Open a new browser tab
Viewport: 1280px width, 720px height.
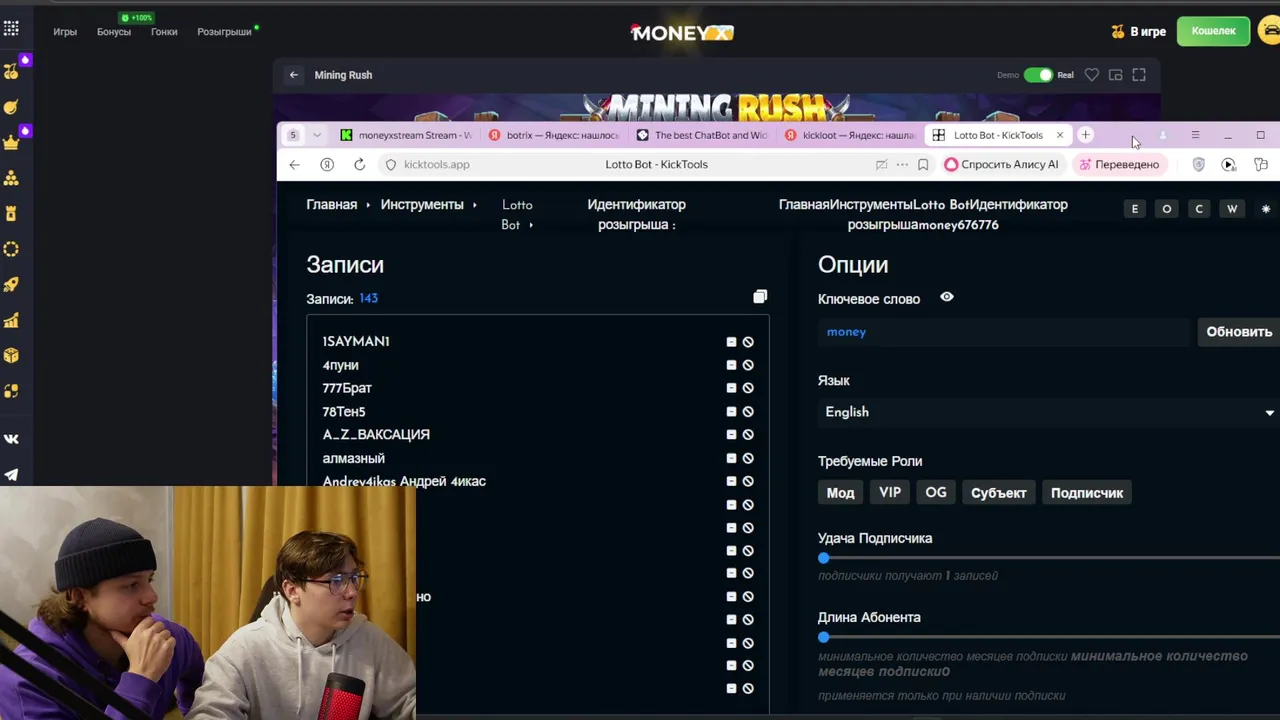point(1085,135)
